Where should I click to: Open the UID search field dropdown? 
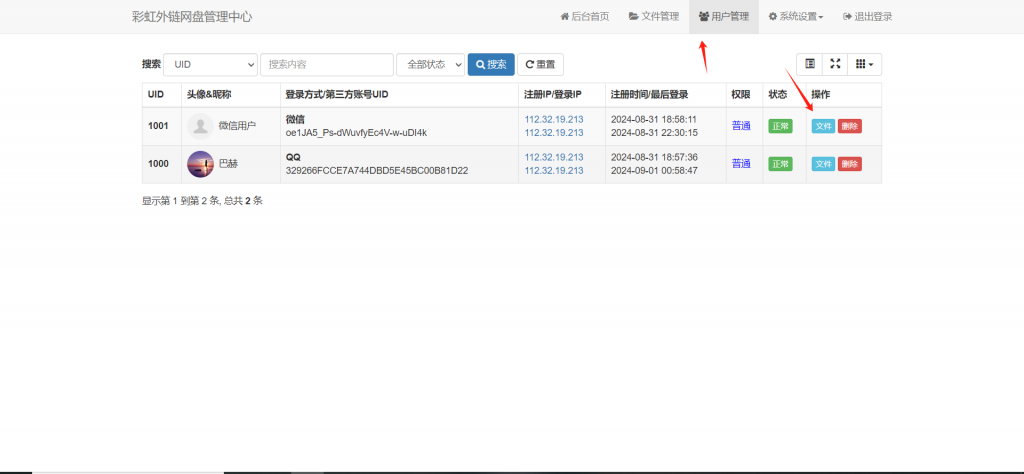coord(211,65)
